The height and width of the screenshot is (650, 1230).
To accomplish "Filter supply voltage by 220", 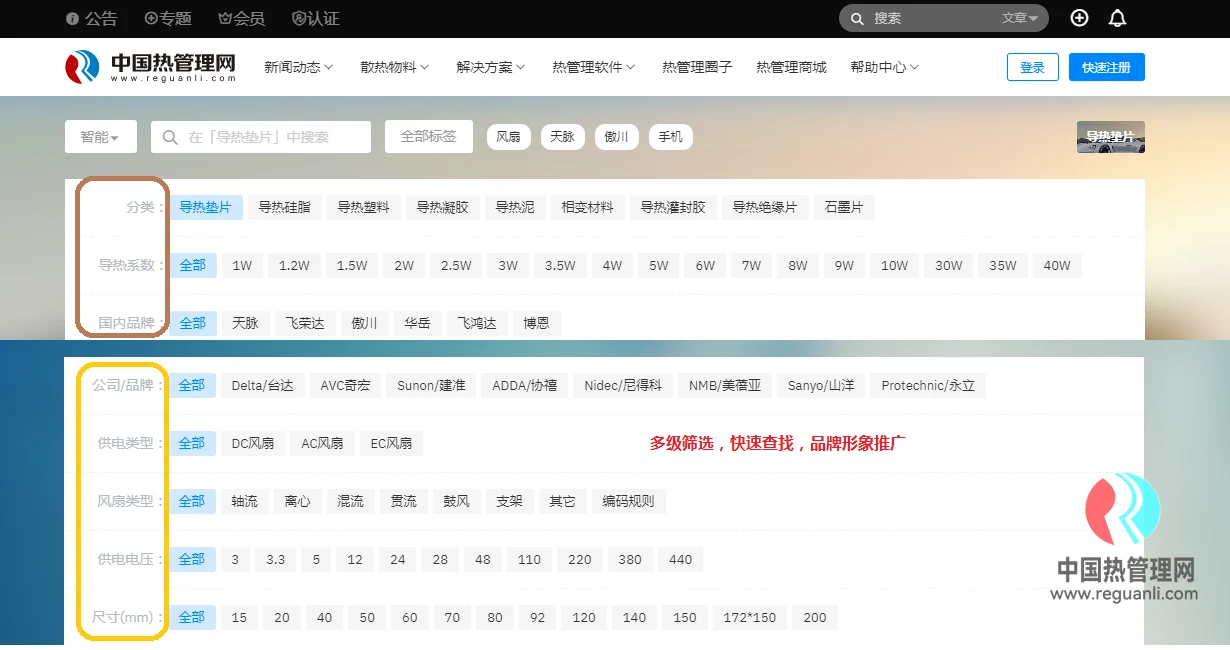I will pos(580,559).
